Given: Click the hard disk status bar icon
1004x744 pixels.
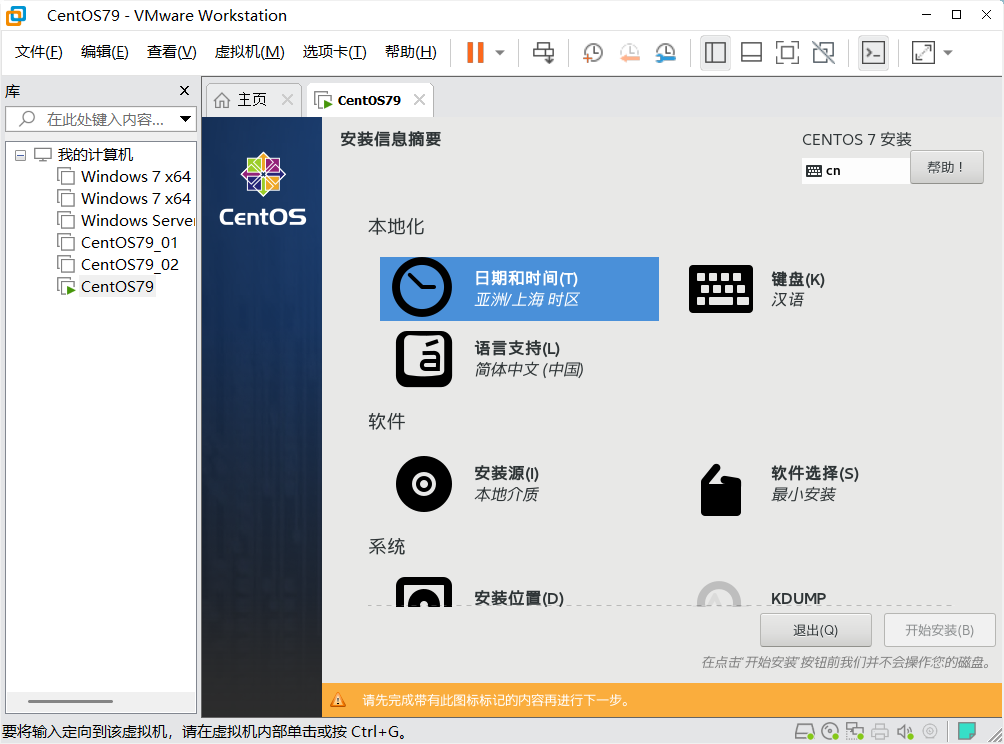Looking at the screenshot, I should point(804,731).
